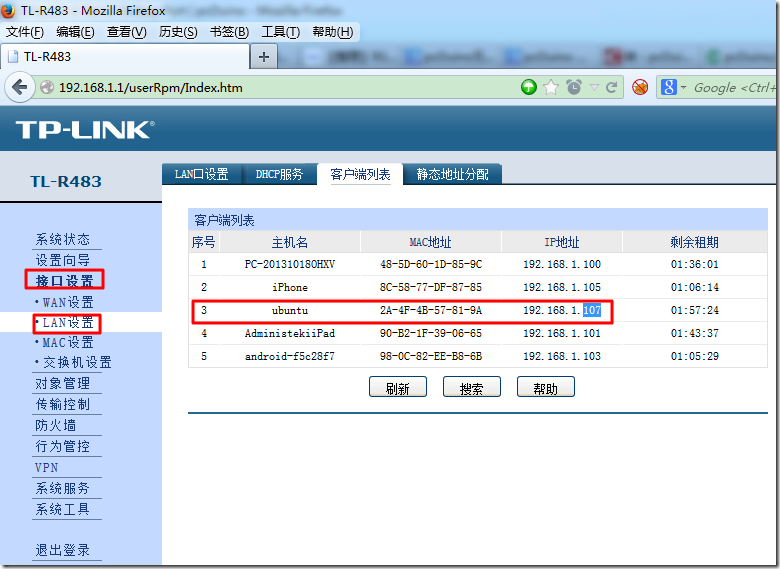Image resolution: width=780 pixels, height=569 pixels.
Task: Click hostname AdministekiiPad
Action: (290, 333)
